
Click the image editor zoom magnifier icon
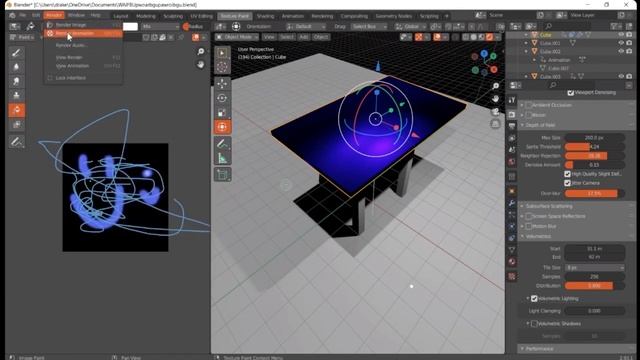200,52
